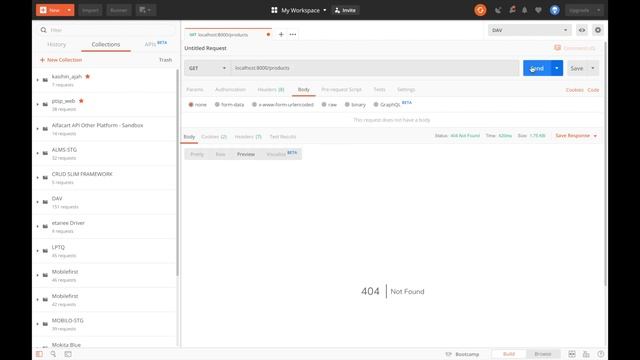Click the LPTQ collection folder icon
Viewport: 640px width, 360px height.
(45, 251)
